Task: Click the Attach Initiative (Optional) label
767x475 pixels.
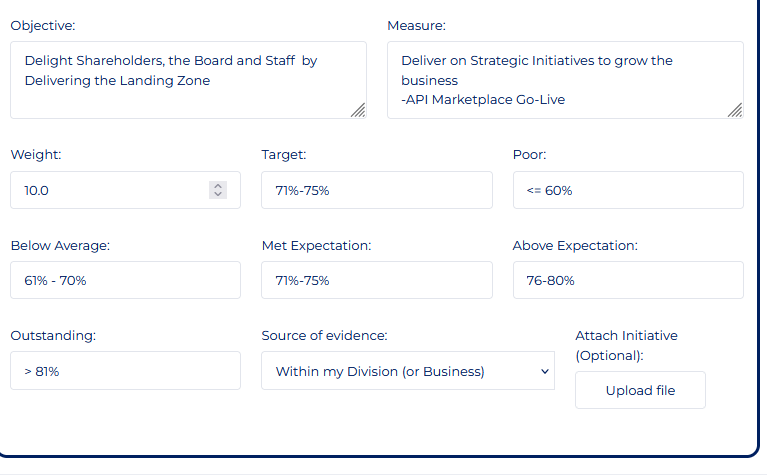Action: pyautogui.click(x=626, y=345)
